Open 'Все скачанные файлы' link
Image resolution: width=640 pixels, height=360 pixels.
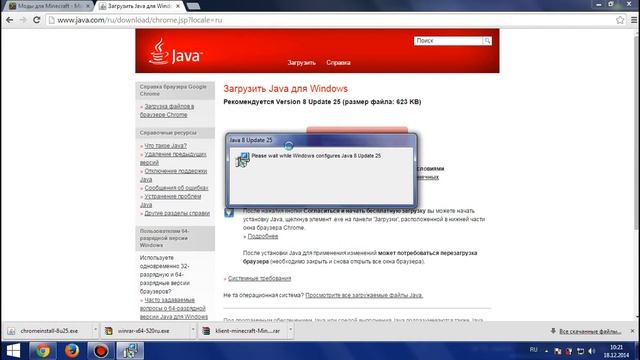coord(590,331)
